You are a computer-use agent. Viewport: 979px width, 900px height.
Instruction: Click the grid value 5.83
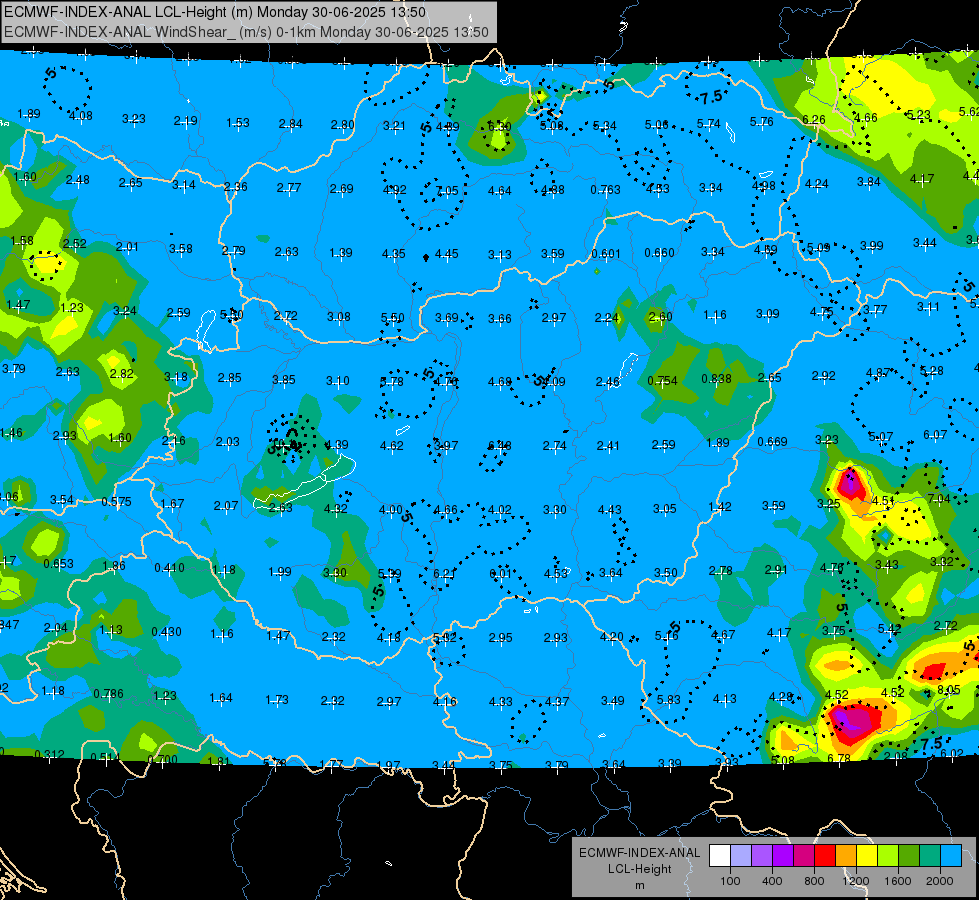[x=669, y=700]
